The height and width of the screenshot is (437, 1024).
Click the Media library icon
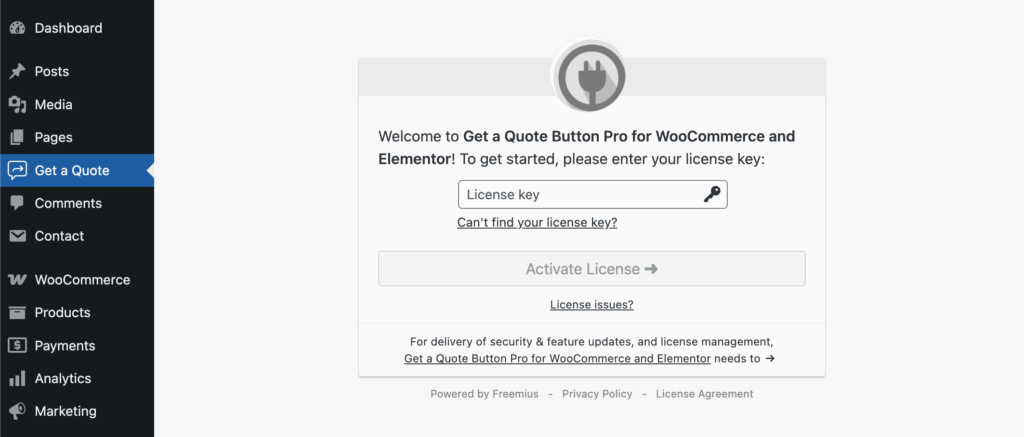(x=17, y=105)
